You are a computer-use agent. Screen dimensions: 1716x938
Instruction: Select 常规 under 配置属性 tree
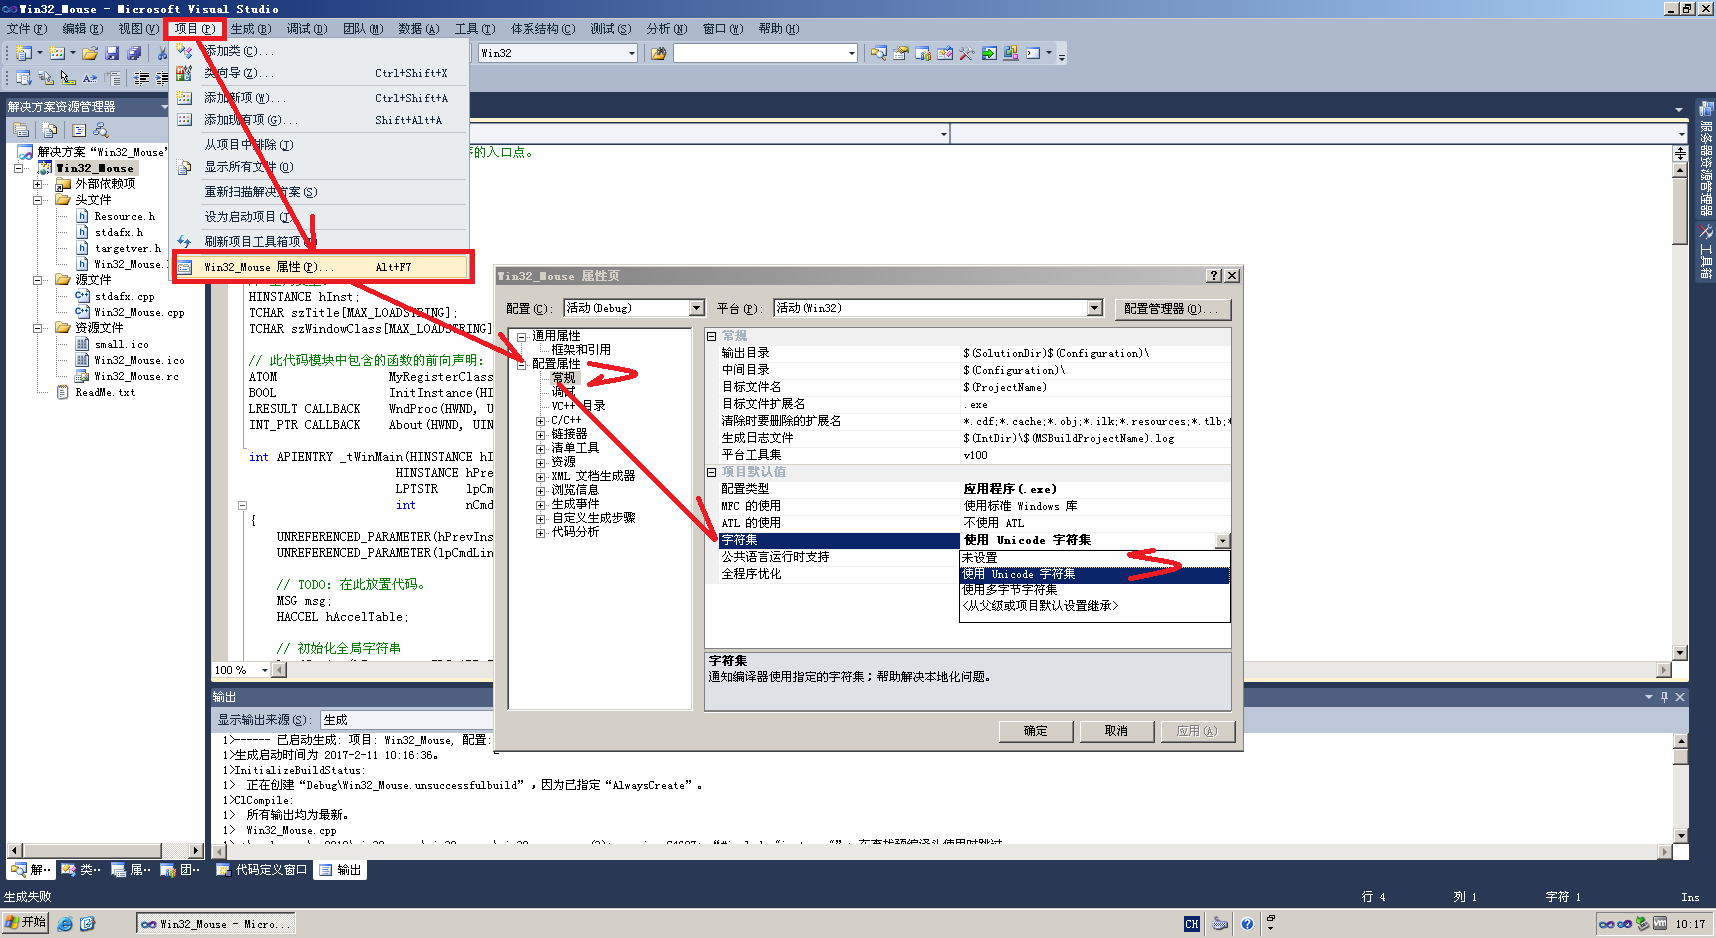click(x=564, y=378)
